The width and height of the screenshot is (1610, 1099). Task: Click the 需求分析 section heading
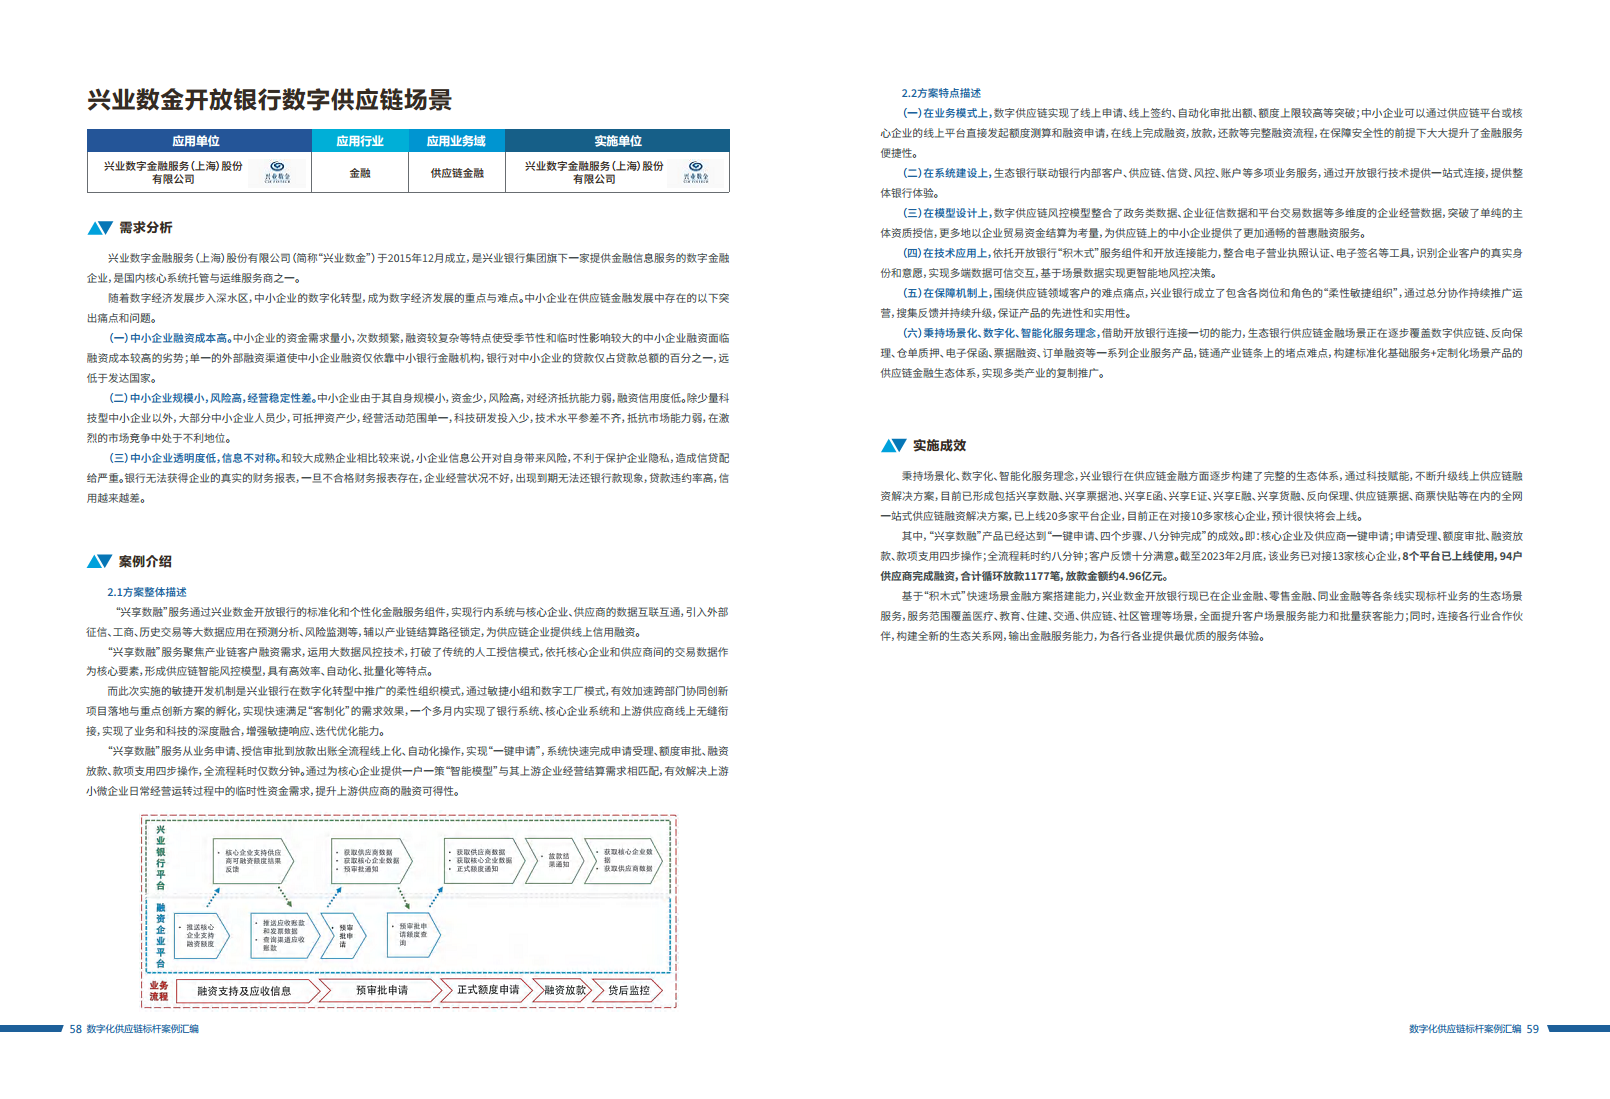[x=146, y=228]
